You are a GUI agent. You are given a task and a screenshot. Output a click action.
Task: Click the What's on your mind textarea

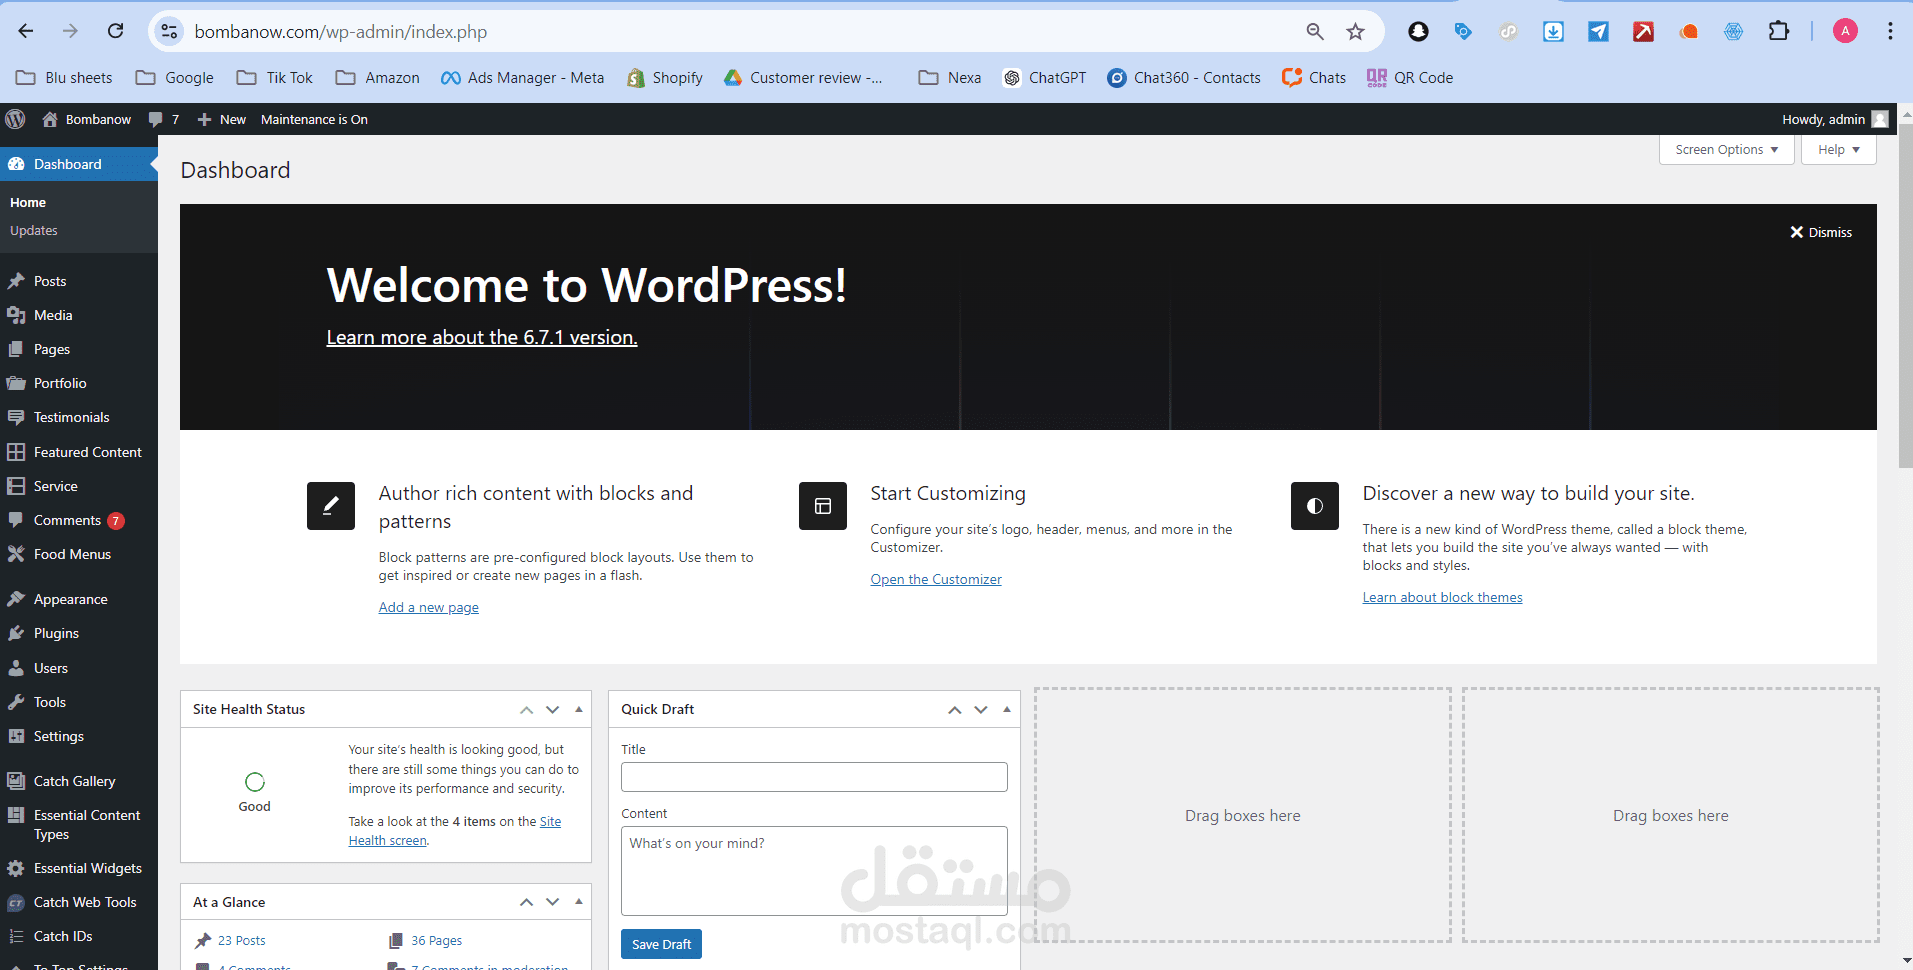click(814, 871)
